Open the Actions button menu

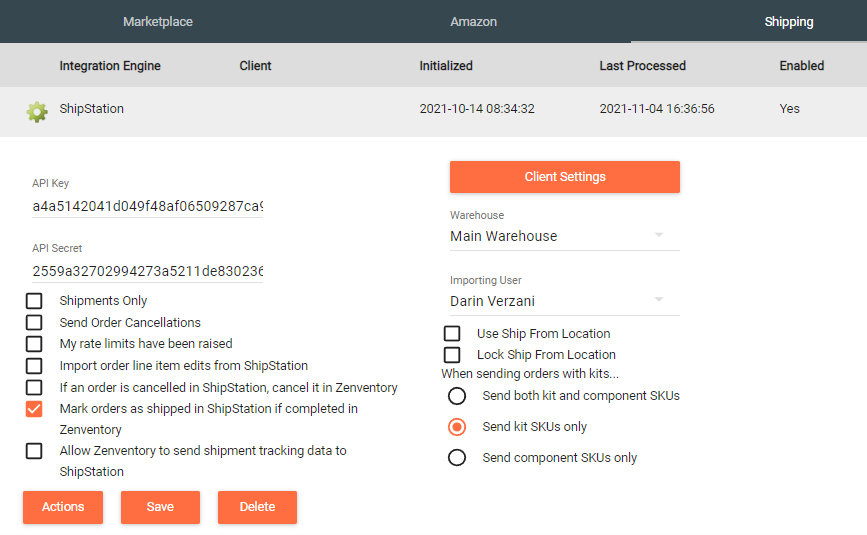point(63,507)
